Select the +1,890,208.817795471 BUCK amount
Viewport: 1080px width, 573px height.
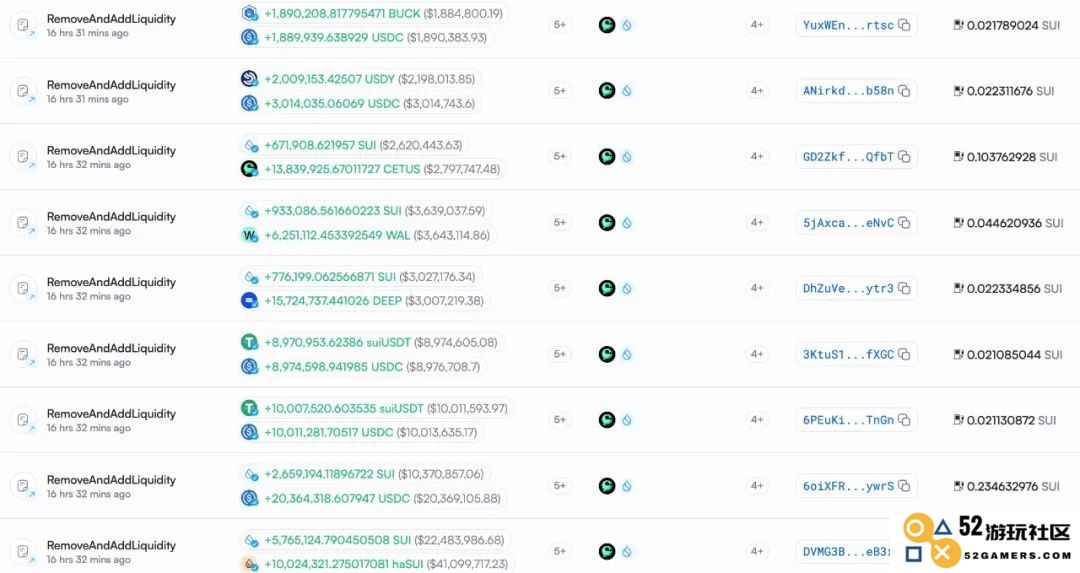[342, 13]
